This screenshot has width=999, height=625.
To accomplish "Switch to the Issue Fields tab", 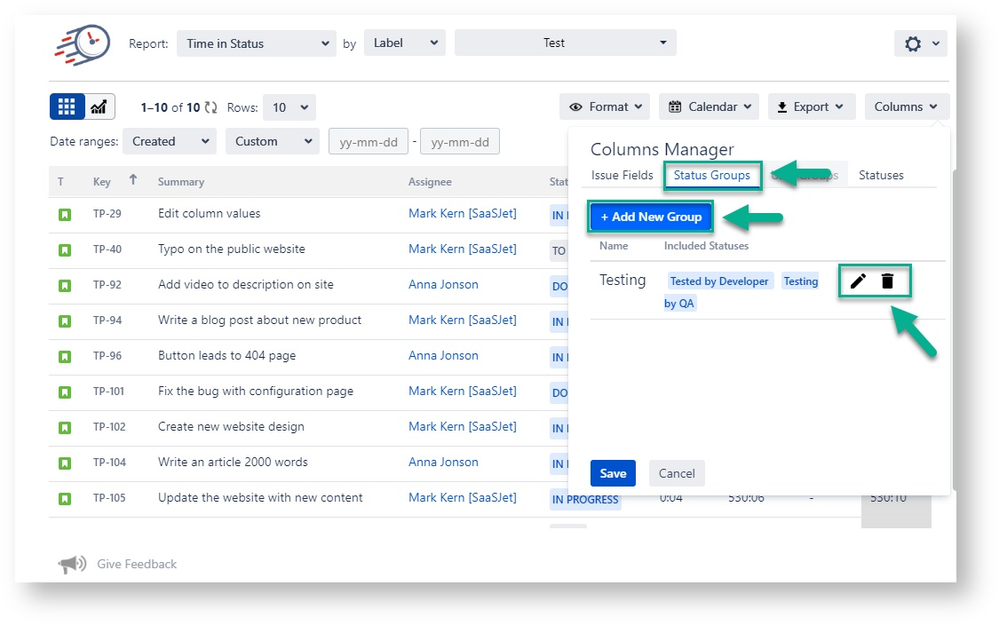I will click(x=621, y=173).
